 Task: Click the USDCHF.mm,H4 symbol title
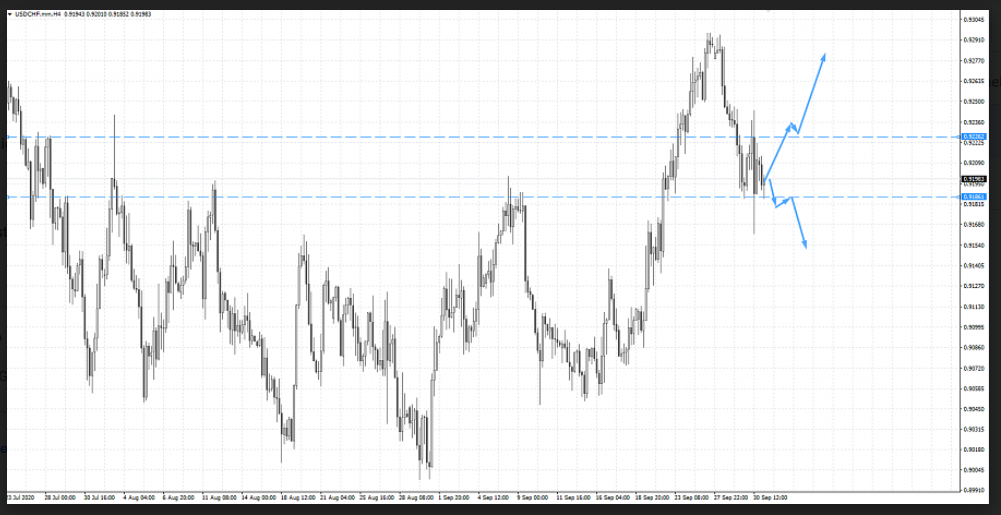click(x=37, y=14)
